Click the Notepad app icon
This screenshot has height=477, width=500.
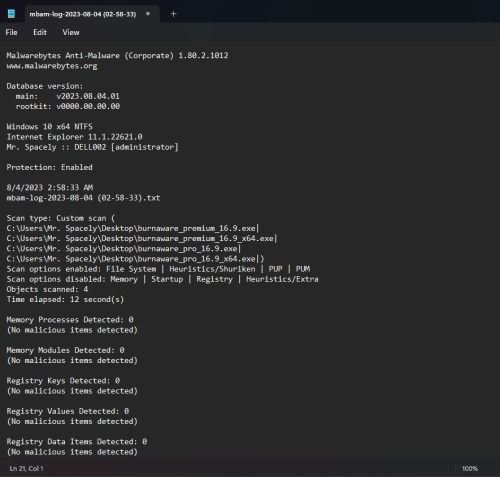11,14
